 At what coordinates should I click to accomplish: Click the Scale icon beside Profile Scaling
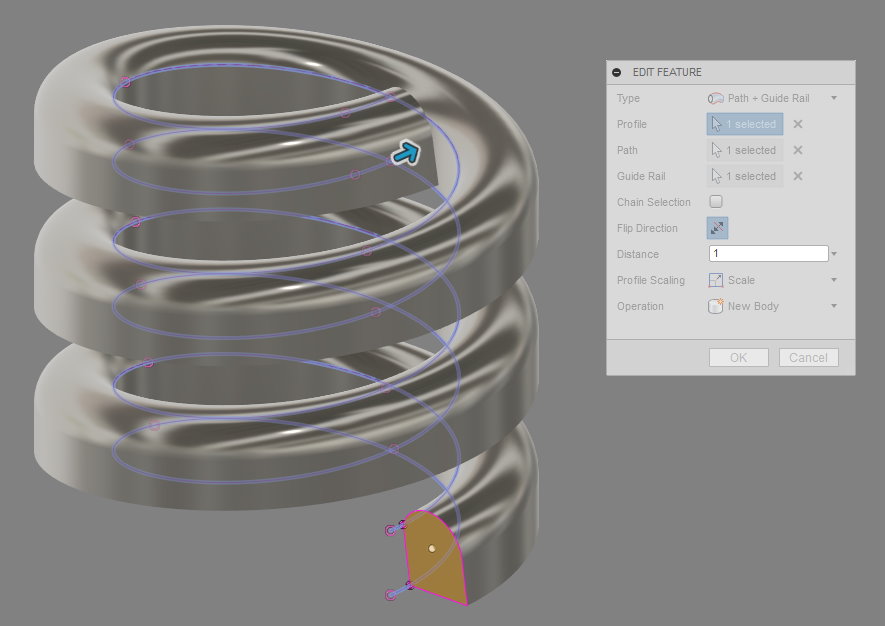715,280
